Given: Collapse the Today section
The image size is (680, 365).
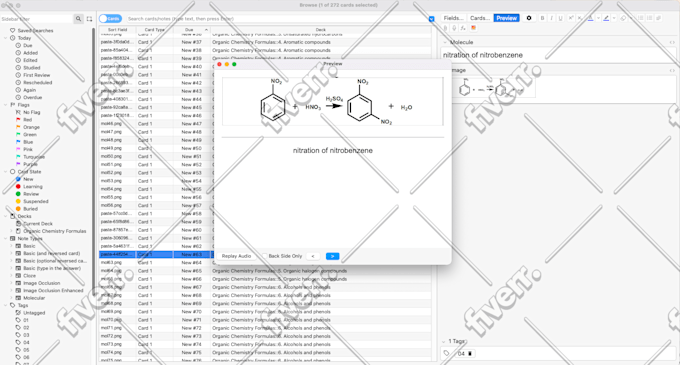Looking at the screenshot, I should tap(6, 38).
